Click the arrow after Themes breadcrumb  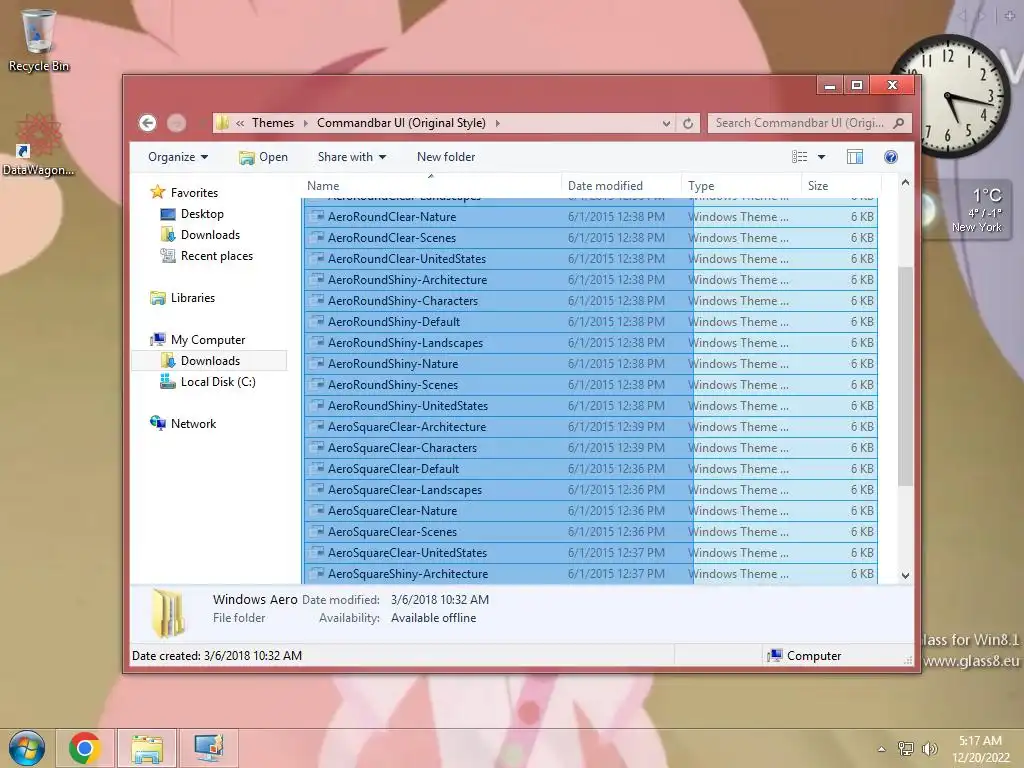[x=305, y=123]
